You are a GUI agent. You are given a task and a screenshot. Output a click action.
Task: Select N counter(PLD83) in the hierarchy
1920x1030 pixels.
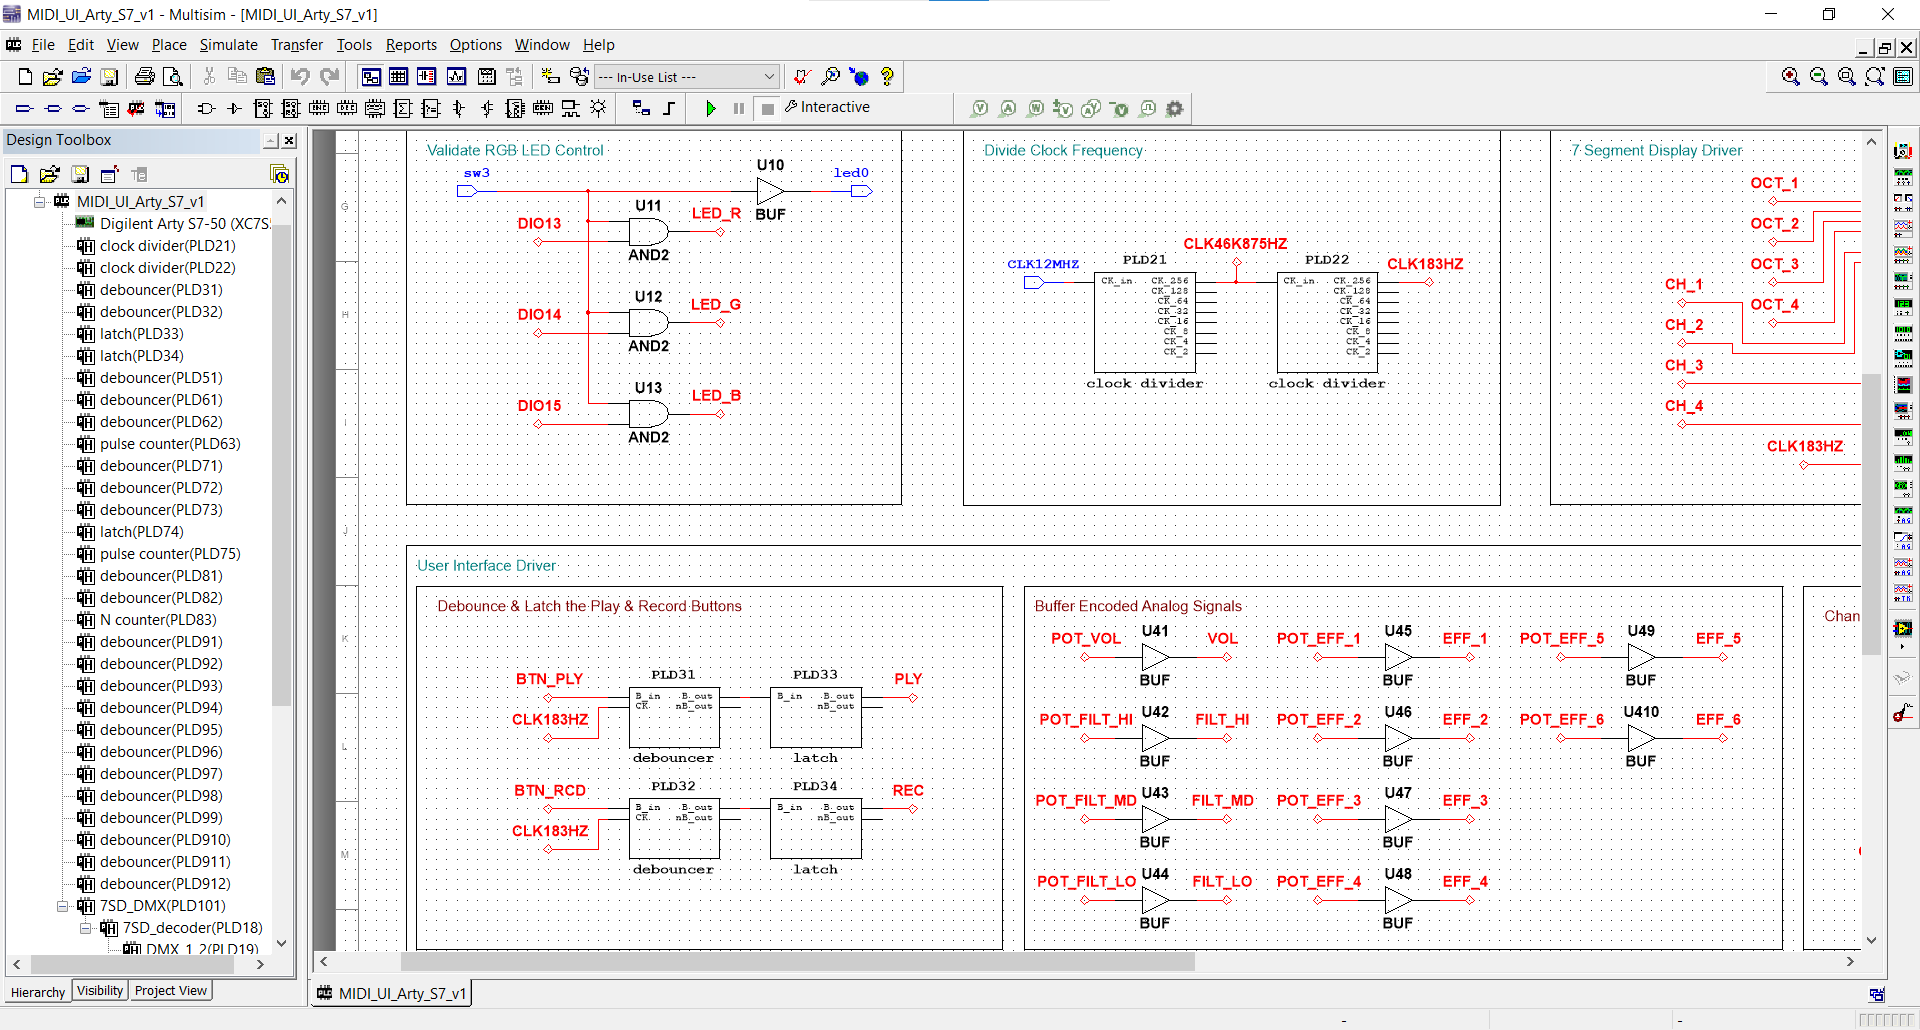(x=158, y=620)
